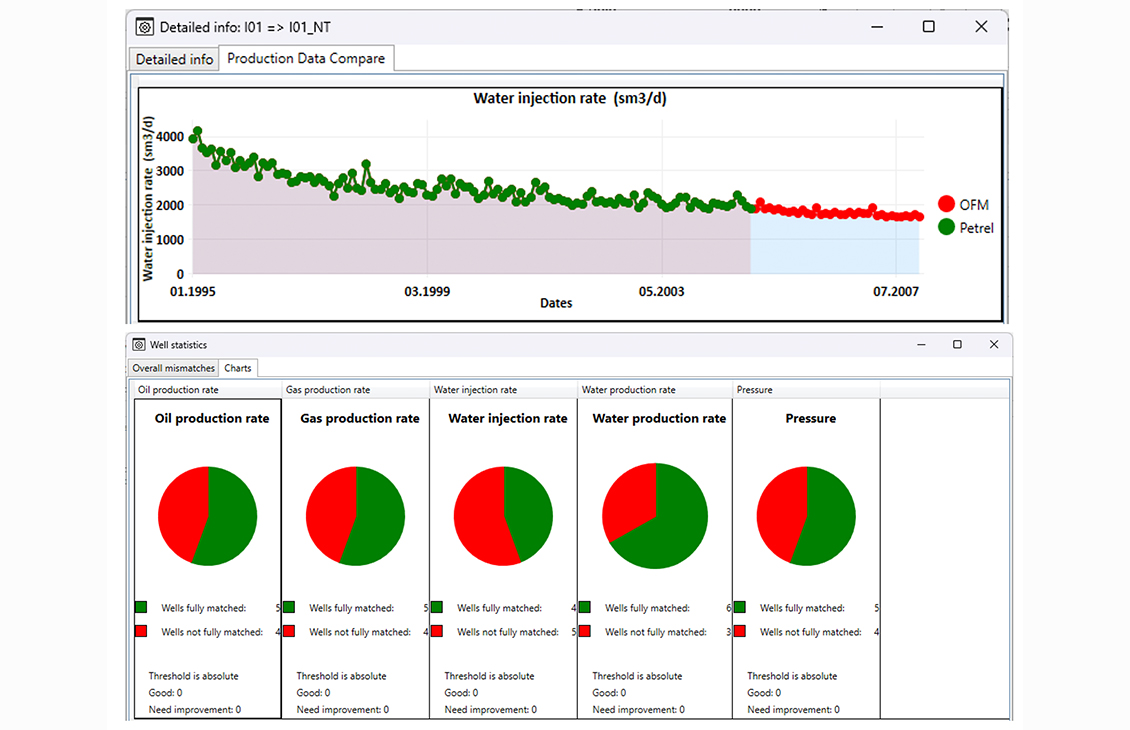The width and height of the screenshot is (1130, 730).
Task: Click the blue shaded forecast chart region
Action: [x=835, y=246]
